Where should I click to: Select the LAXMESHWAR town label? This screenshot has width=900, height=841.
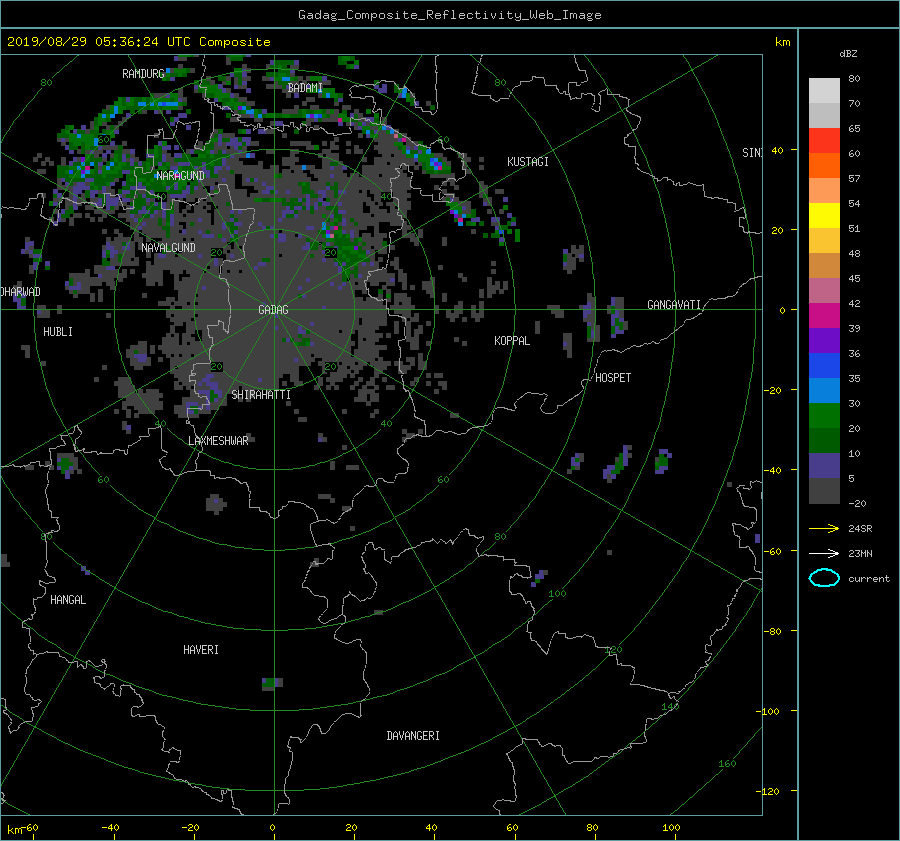(x=218, y=441)
